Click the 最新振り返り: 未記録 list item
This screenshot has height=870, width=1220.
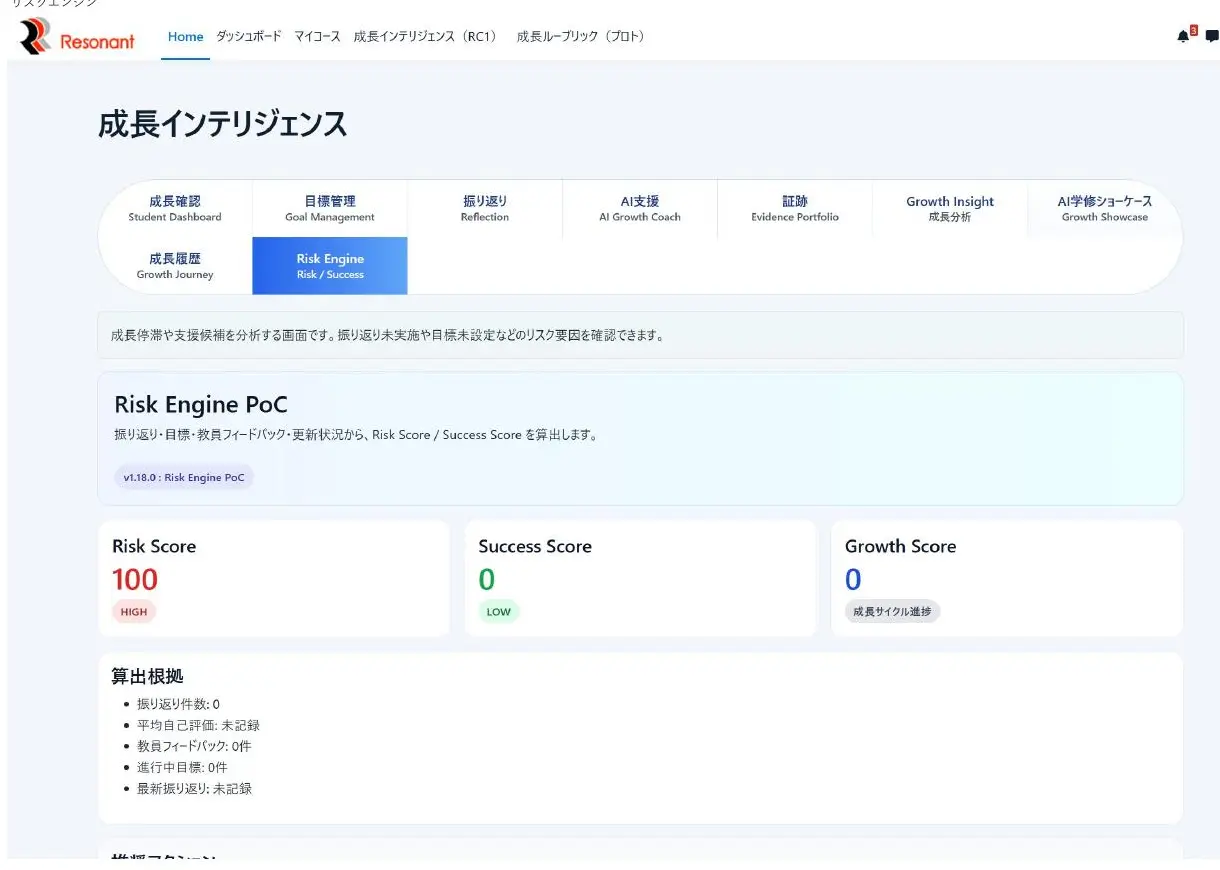point(194,788)
